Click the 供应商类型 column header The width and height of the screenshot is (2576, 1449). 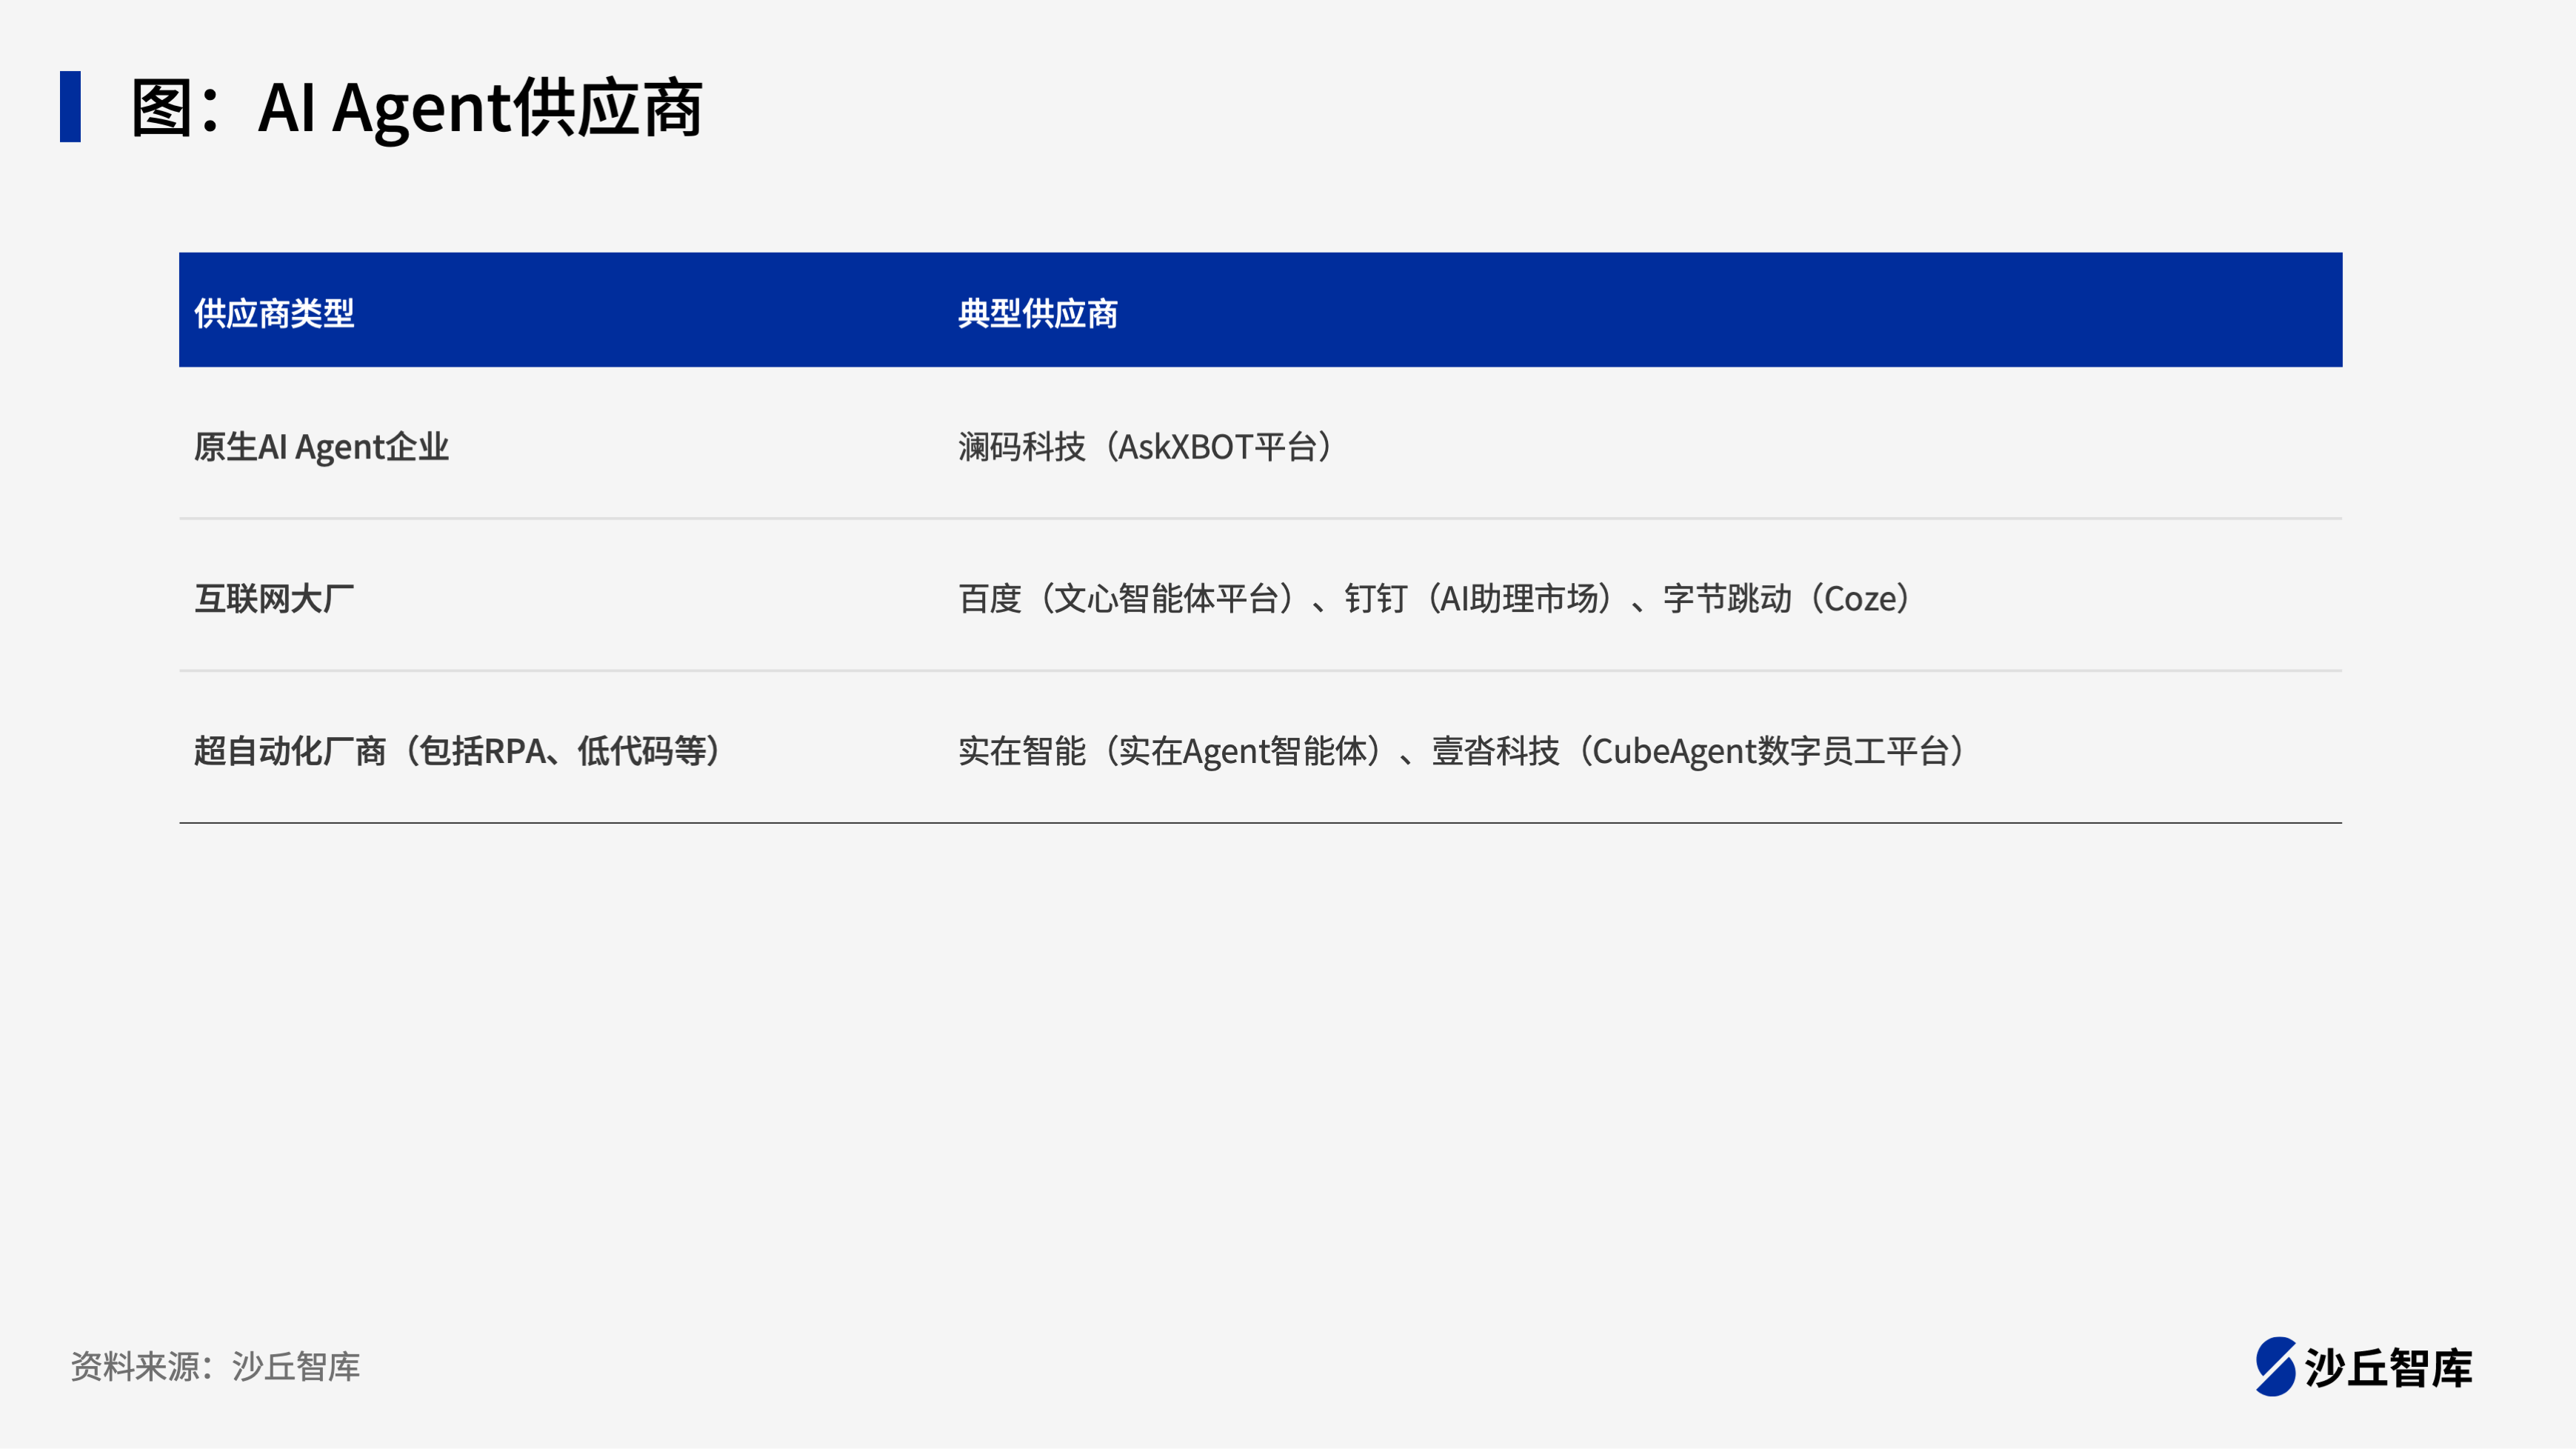274,313
